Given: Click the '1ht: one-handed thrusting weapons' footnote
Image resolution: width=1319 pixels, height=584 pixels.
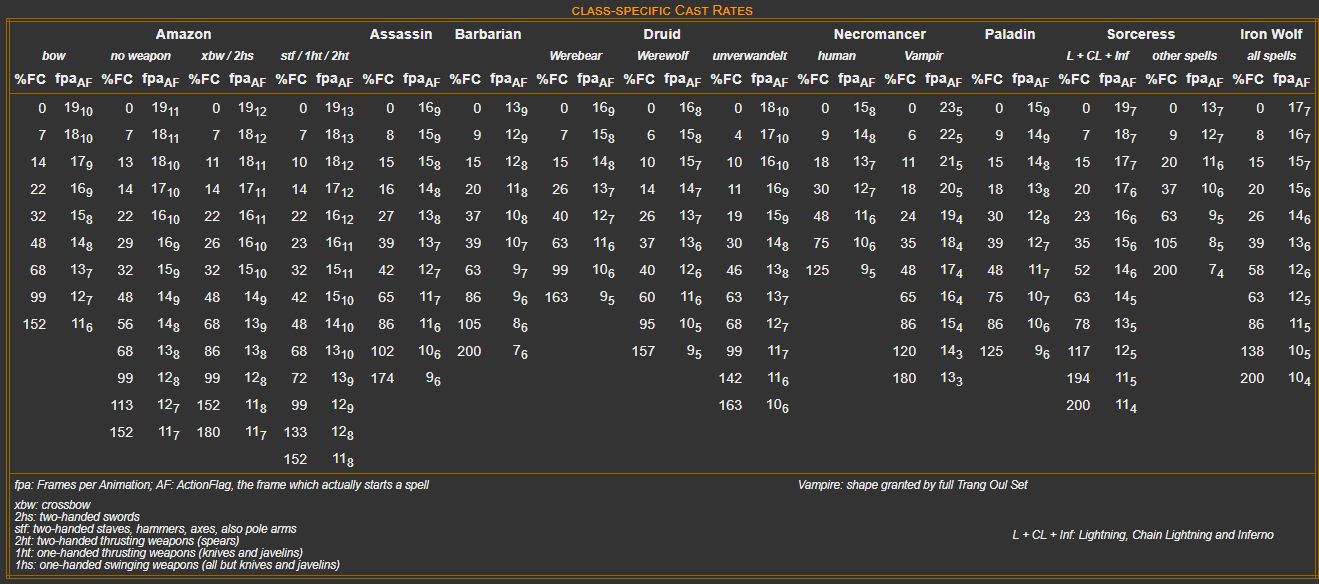Looking at the screenshot, I should (x=158, y=553).
